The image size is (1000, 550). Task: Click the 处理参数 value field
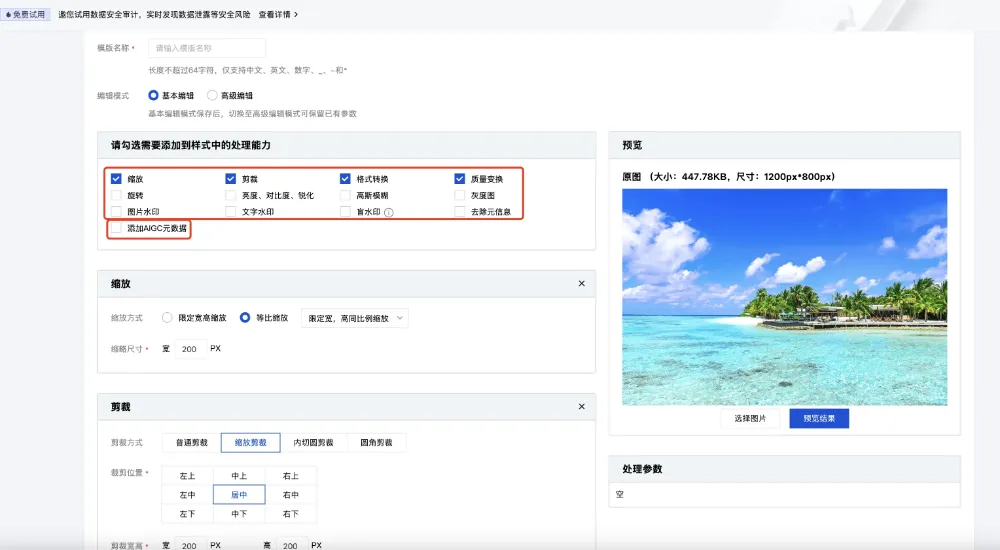784,494
